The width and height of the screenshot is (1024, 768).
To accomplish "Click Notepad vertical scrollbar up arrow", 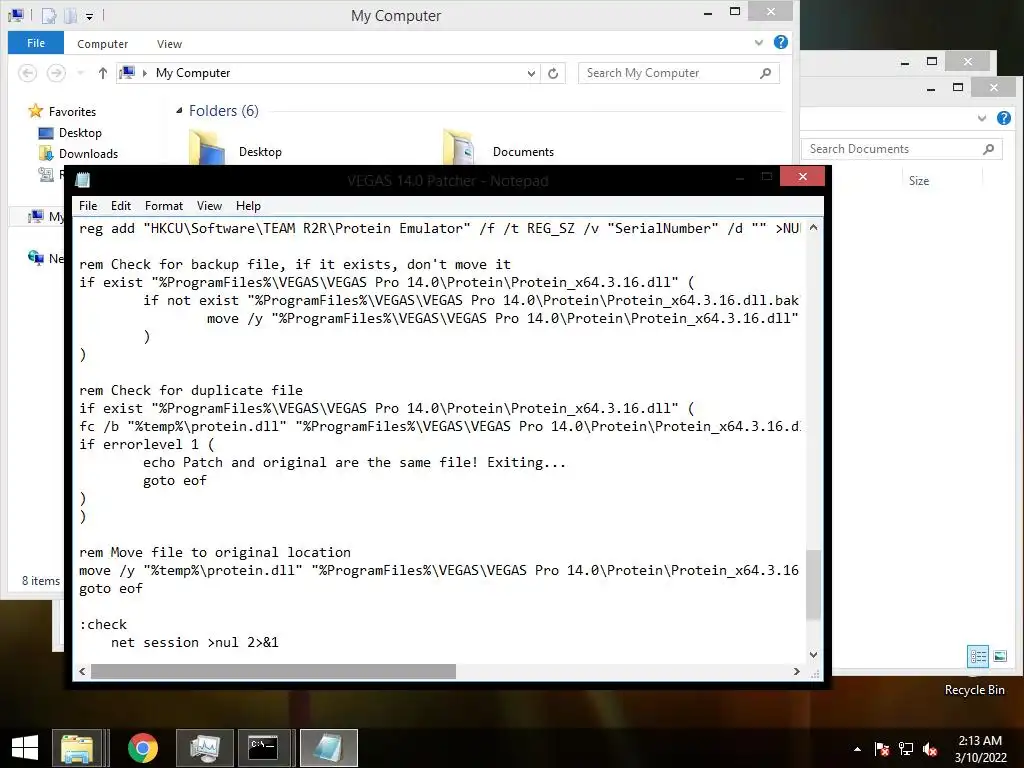I will click(813, 228).
